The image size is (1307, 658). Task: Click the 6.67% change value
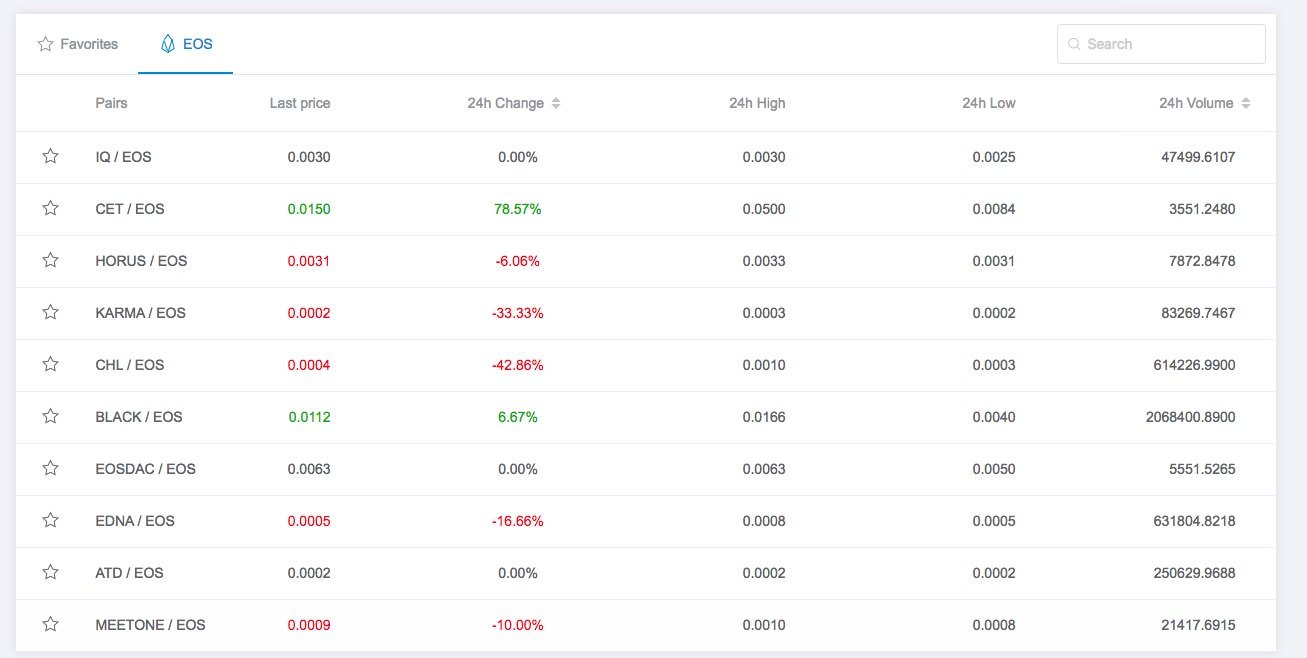518,417
